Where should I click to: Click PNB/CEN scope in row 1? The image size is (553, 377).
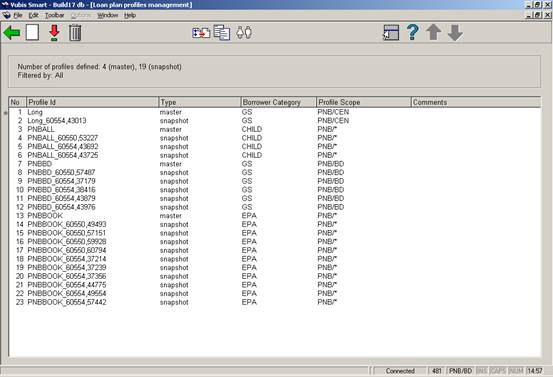pyautogui.click(x=333, y=112)
